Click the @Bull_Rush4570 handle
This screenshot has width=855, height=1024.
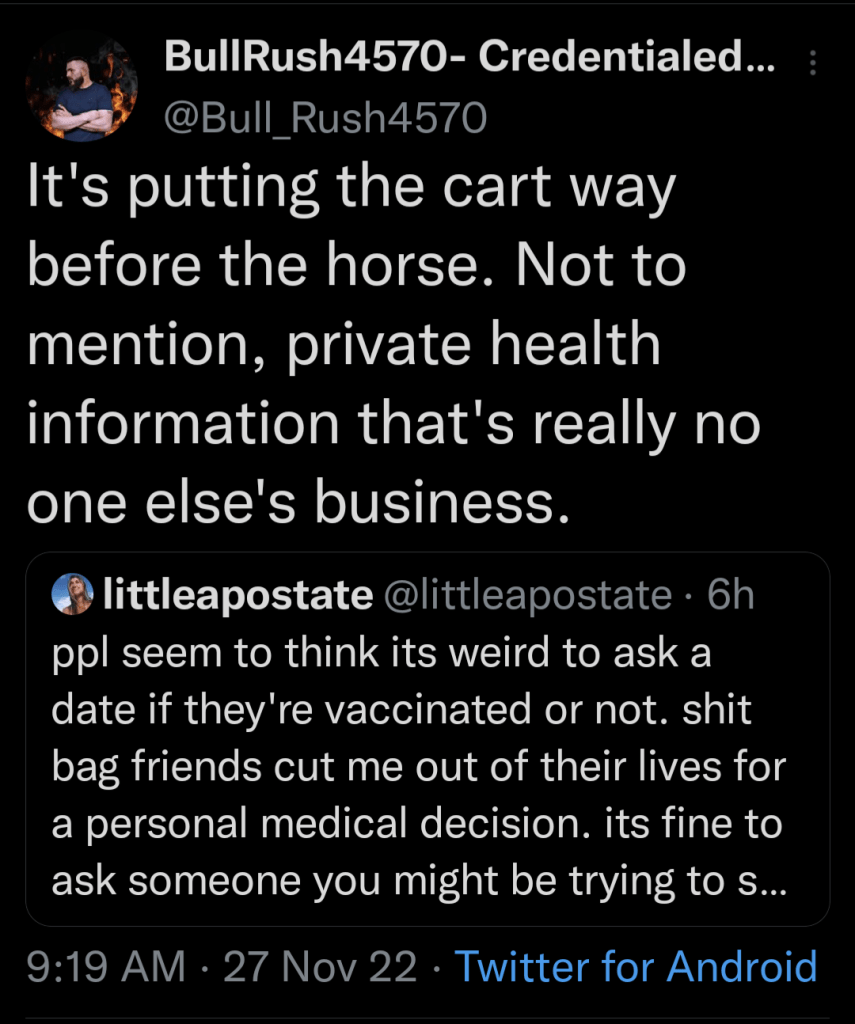[x=324, y=120]
